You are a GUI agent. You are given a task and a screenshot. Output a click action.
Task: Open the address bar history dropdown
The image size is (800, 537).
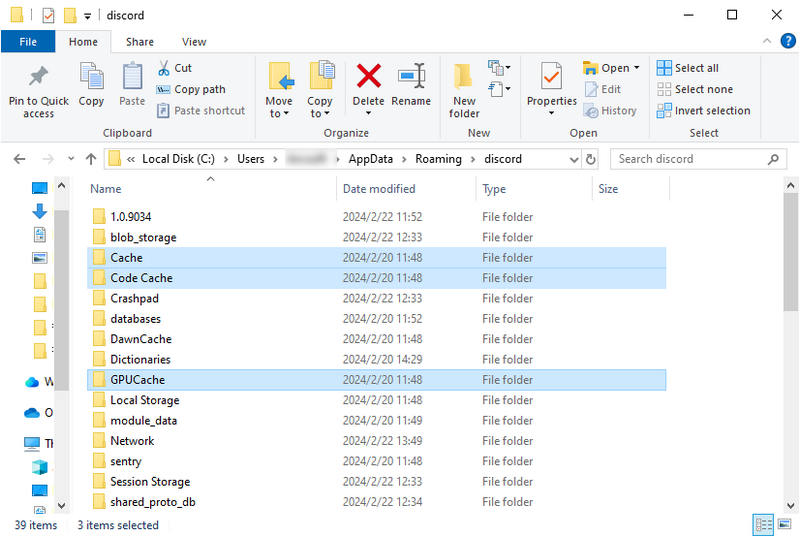pyautogui.click(x=574, y=160)
